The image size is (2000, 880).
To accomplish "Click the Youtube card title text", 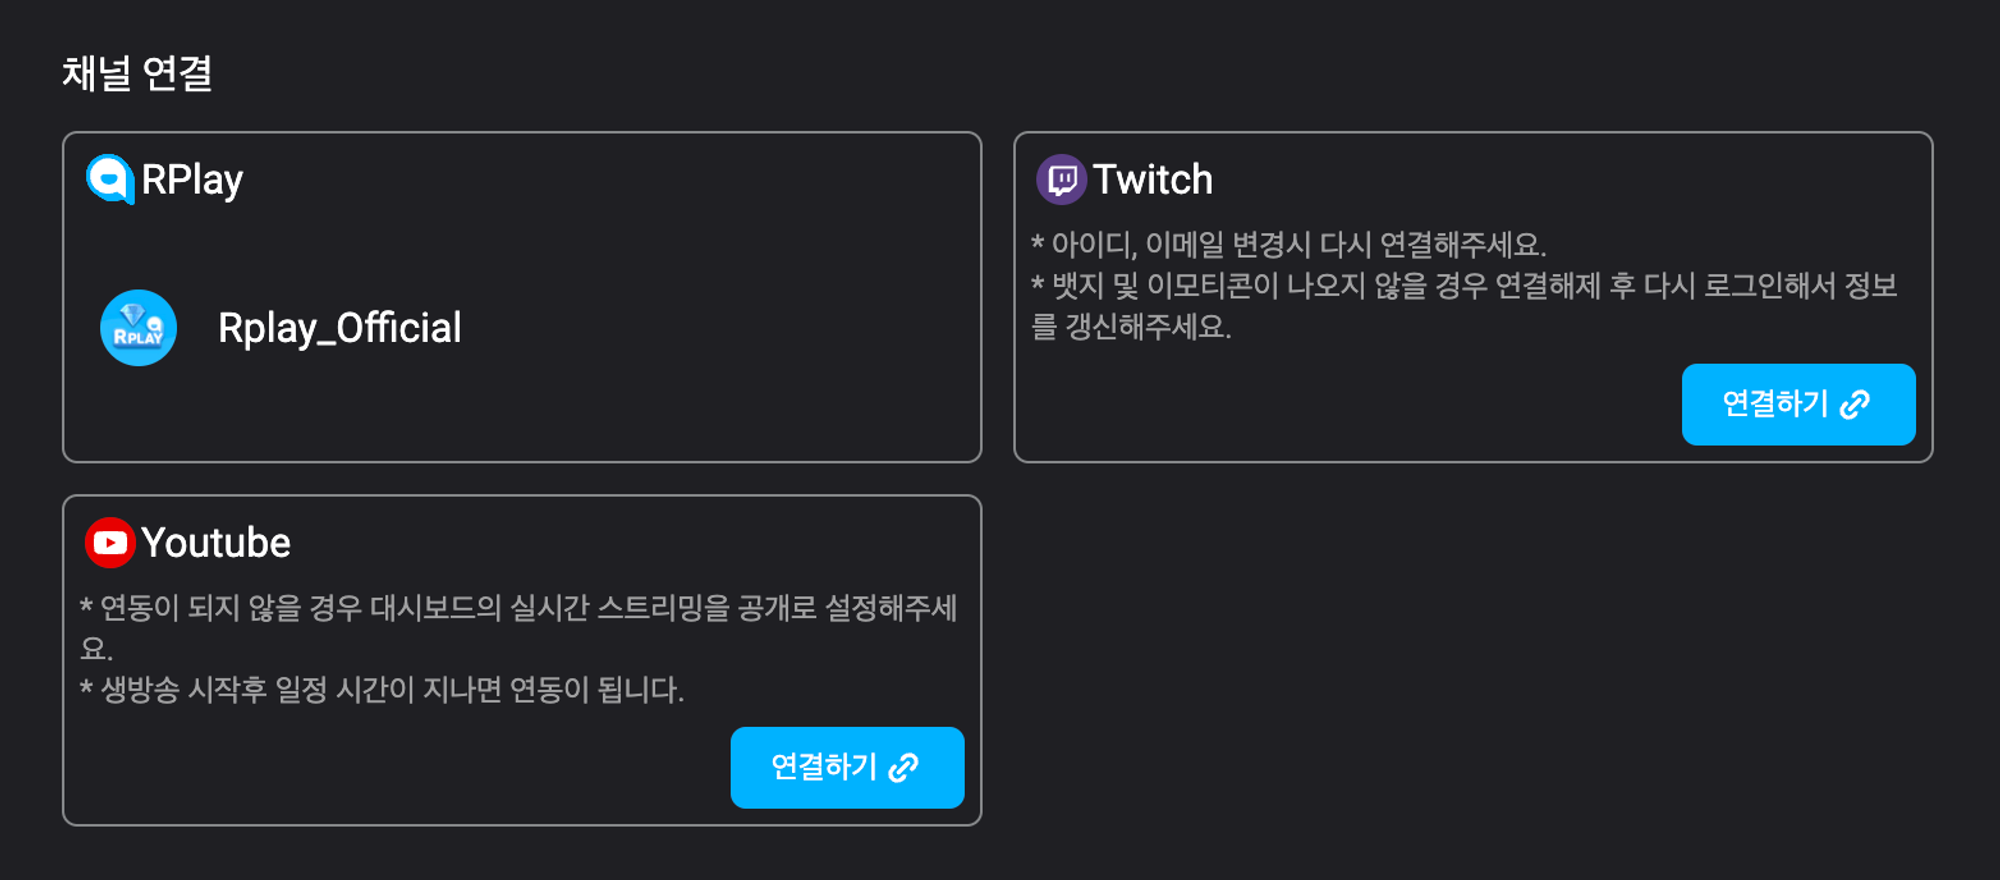I will click(216, 543).
